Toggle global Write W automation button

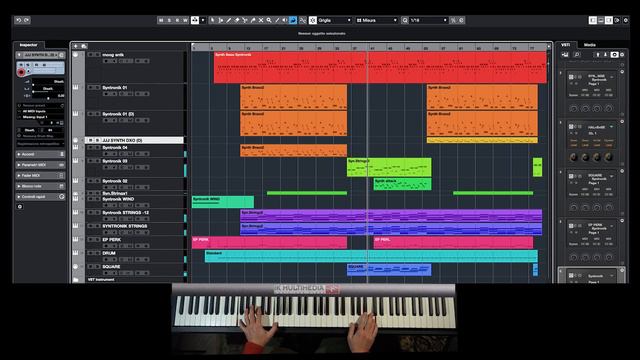click(x=185, y=20)
